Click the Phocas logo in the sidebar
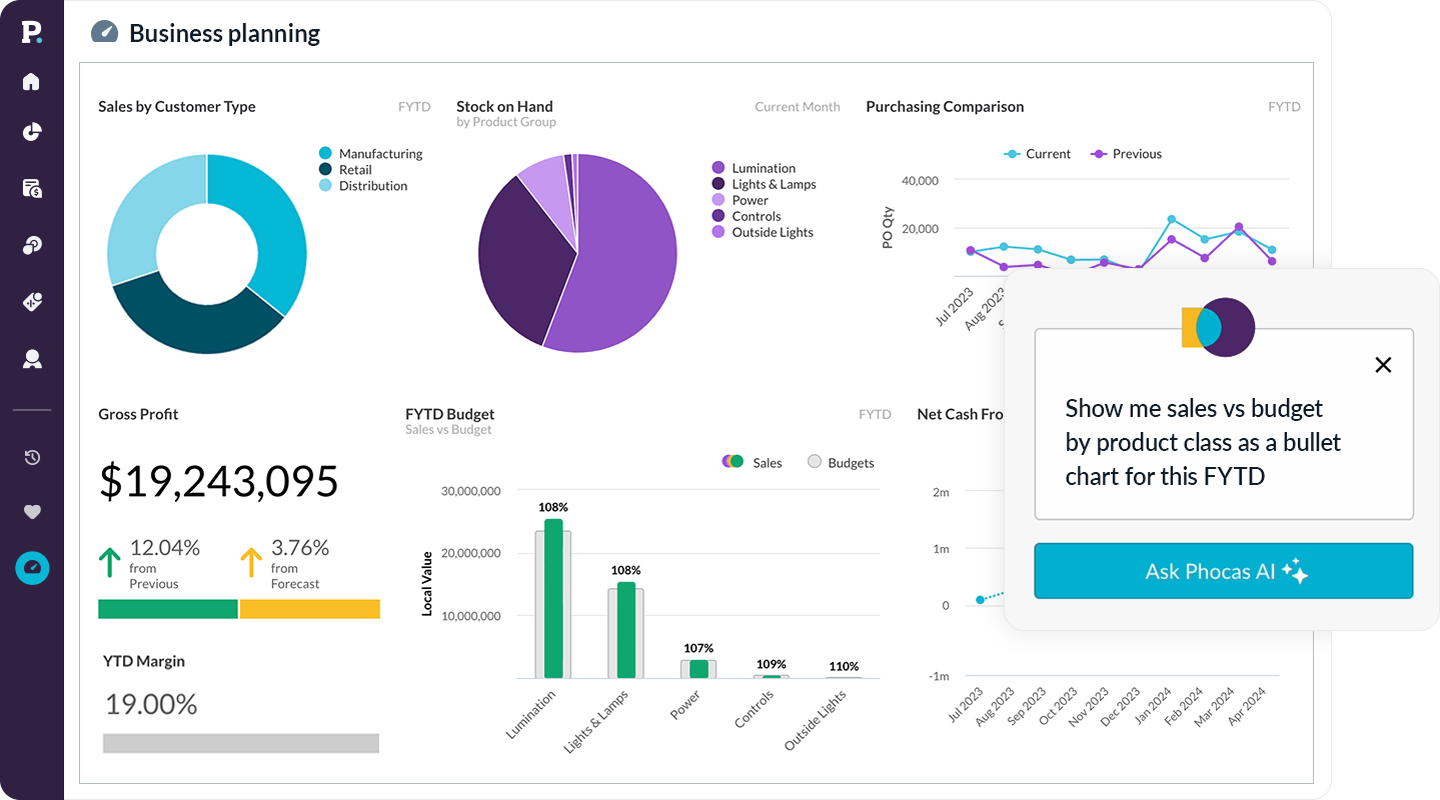Viewport: 1440px width, 800px height. pyautogui.click(x=32, y=32)
